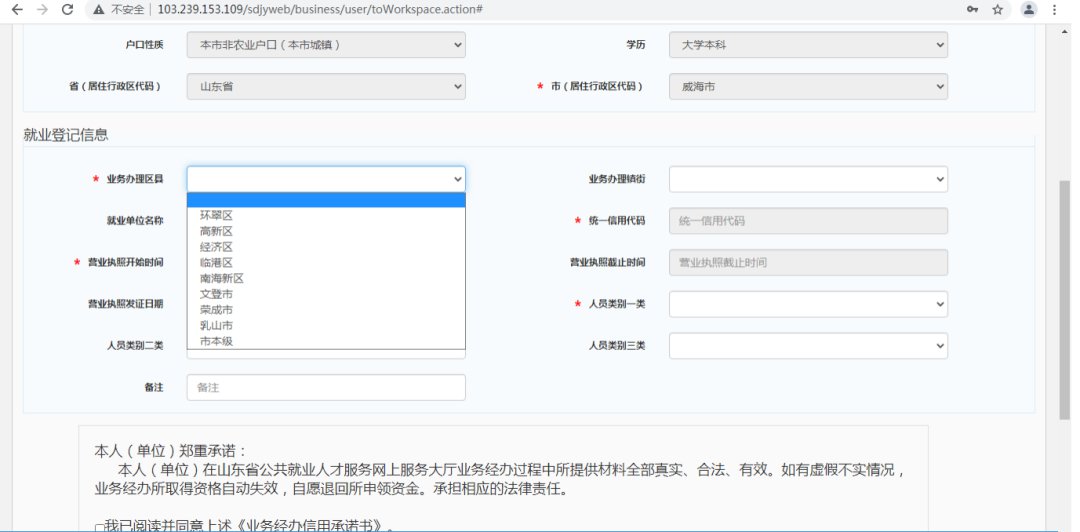Bookmark this page with the star icon
This screenshot has height=532, width=1080.
(x=997, y=9)
